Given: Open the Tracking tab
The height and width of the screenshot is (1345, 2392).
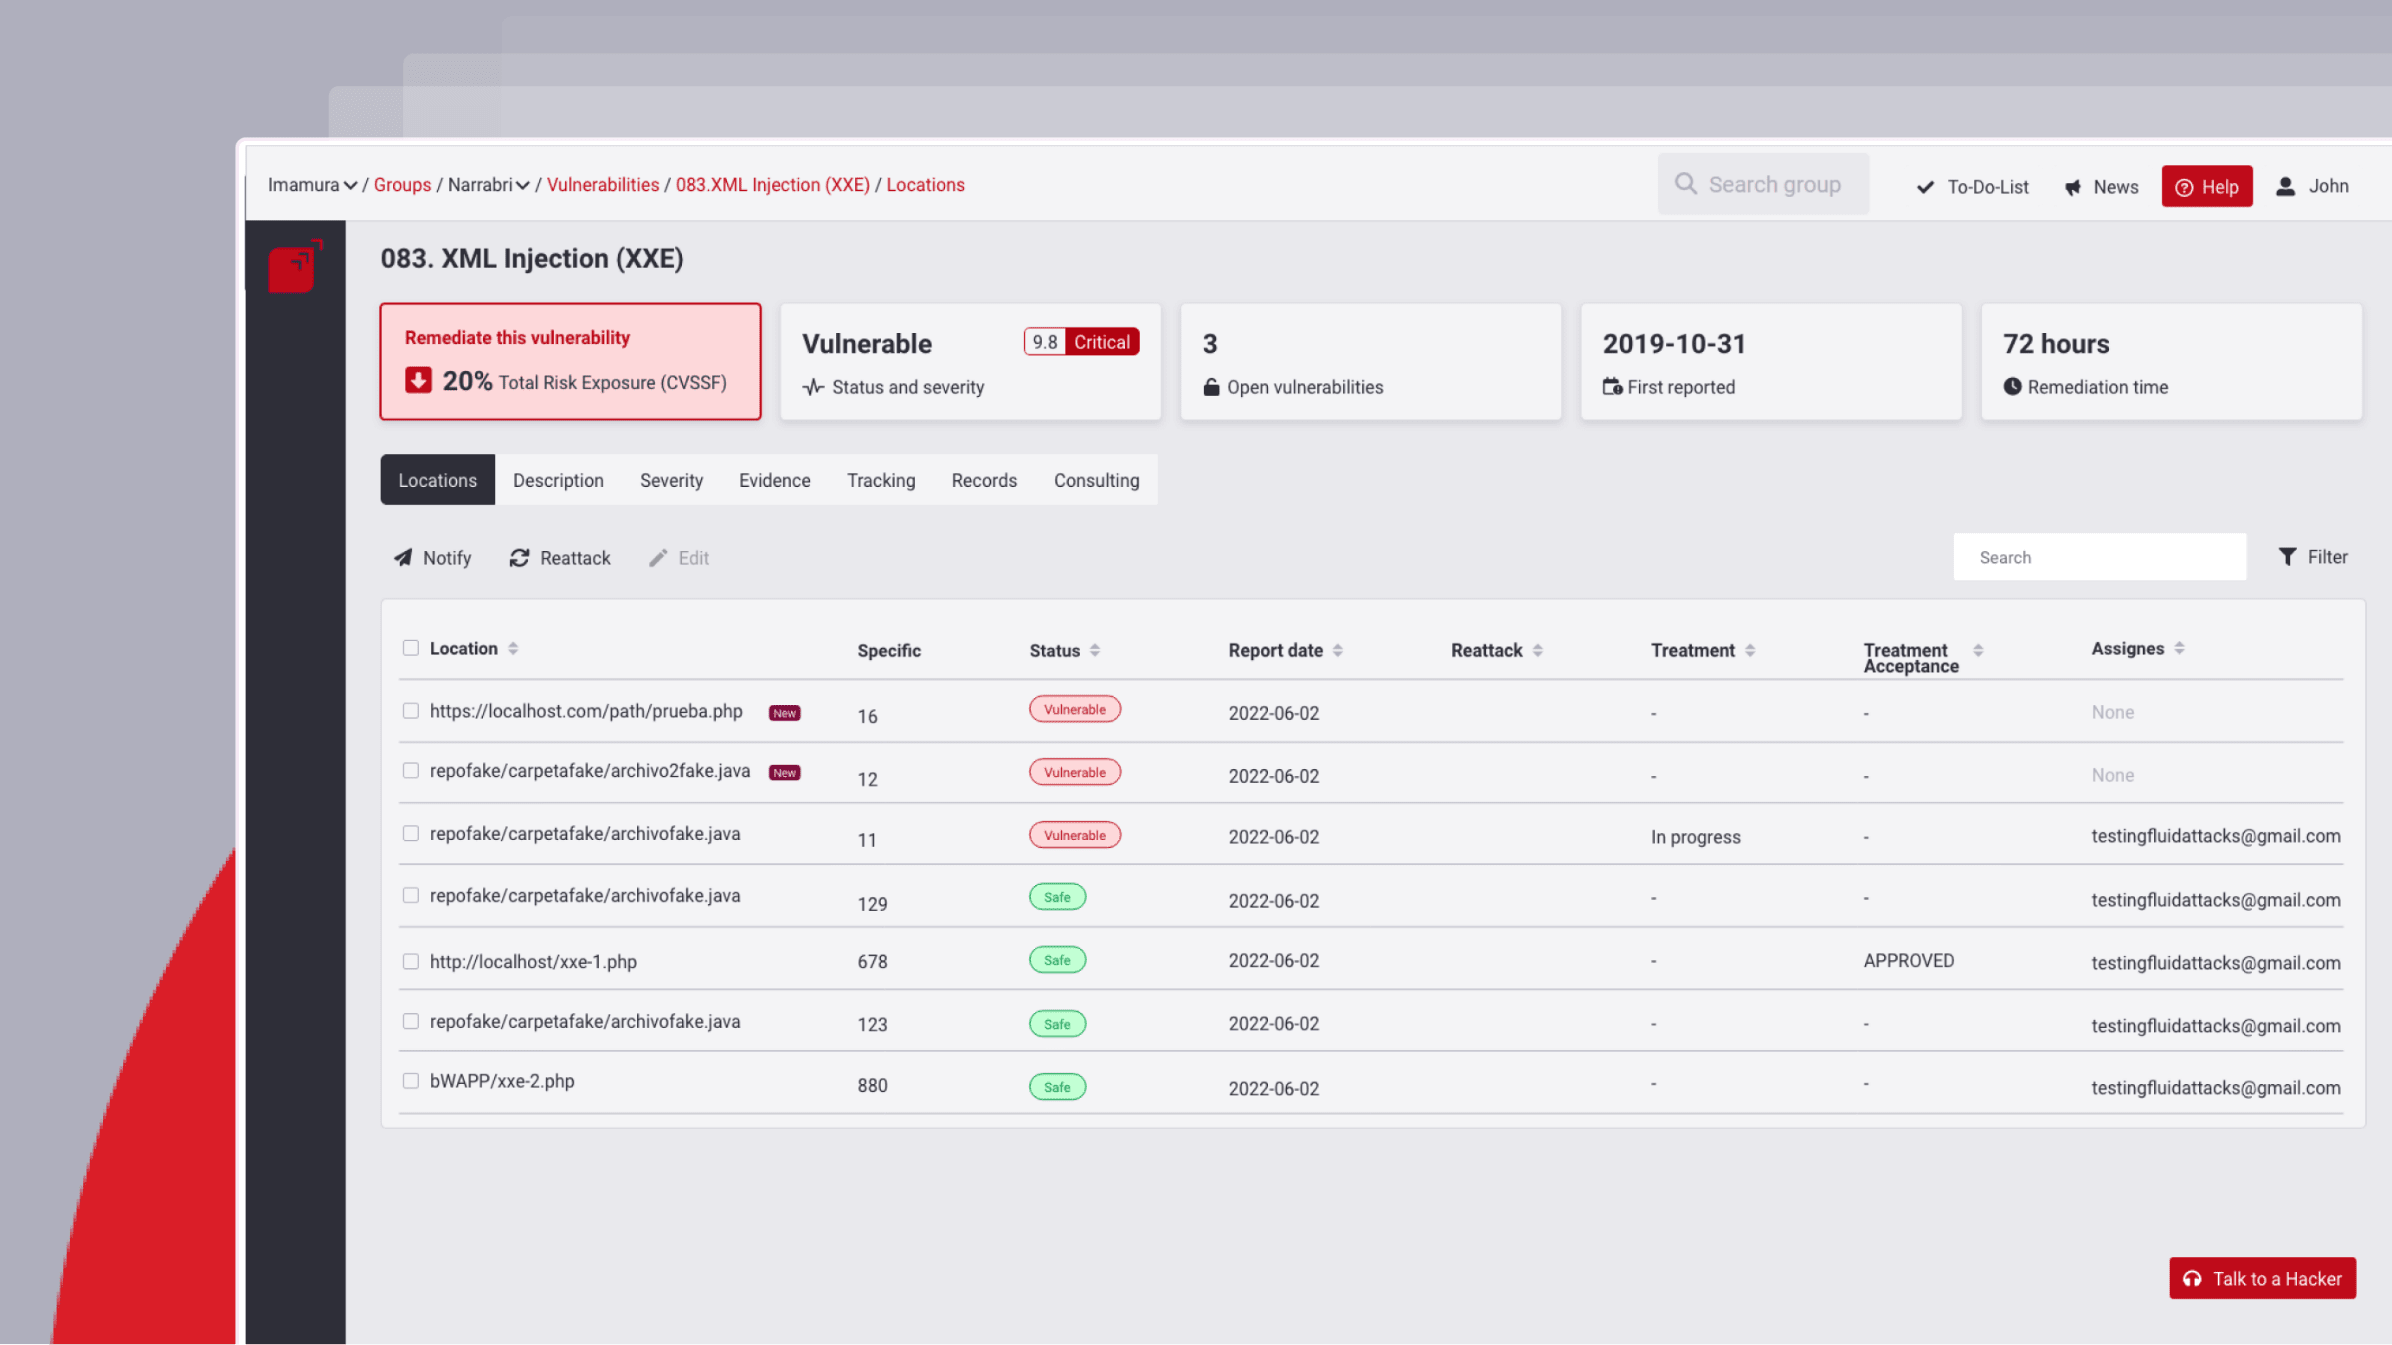Looking at the screenshot, I should click(881, 480).
